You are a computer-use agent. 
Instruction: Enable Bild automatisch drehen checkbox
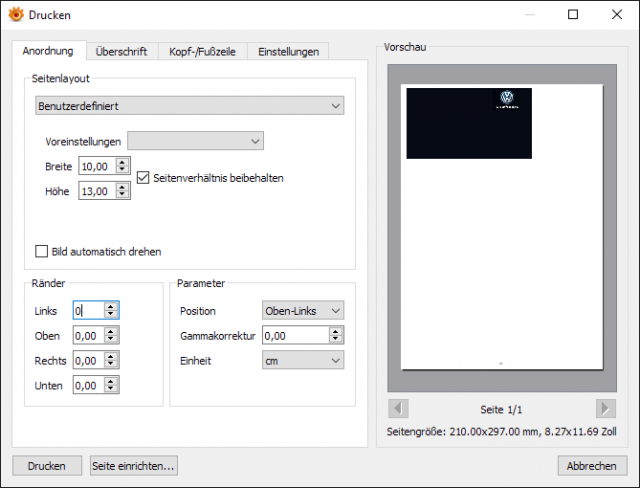42,251
